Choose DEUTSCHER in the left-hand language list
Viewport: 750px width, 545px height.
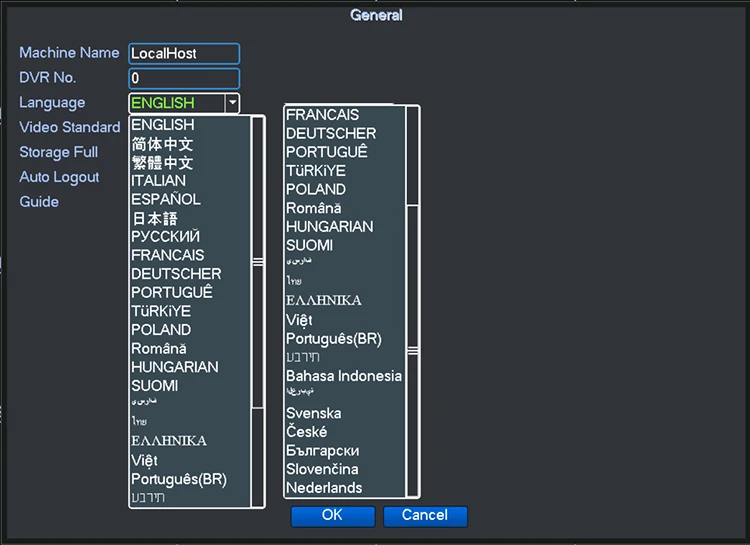click(190, 274)
